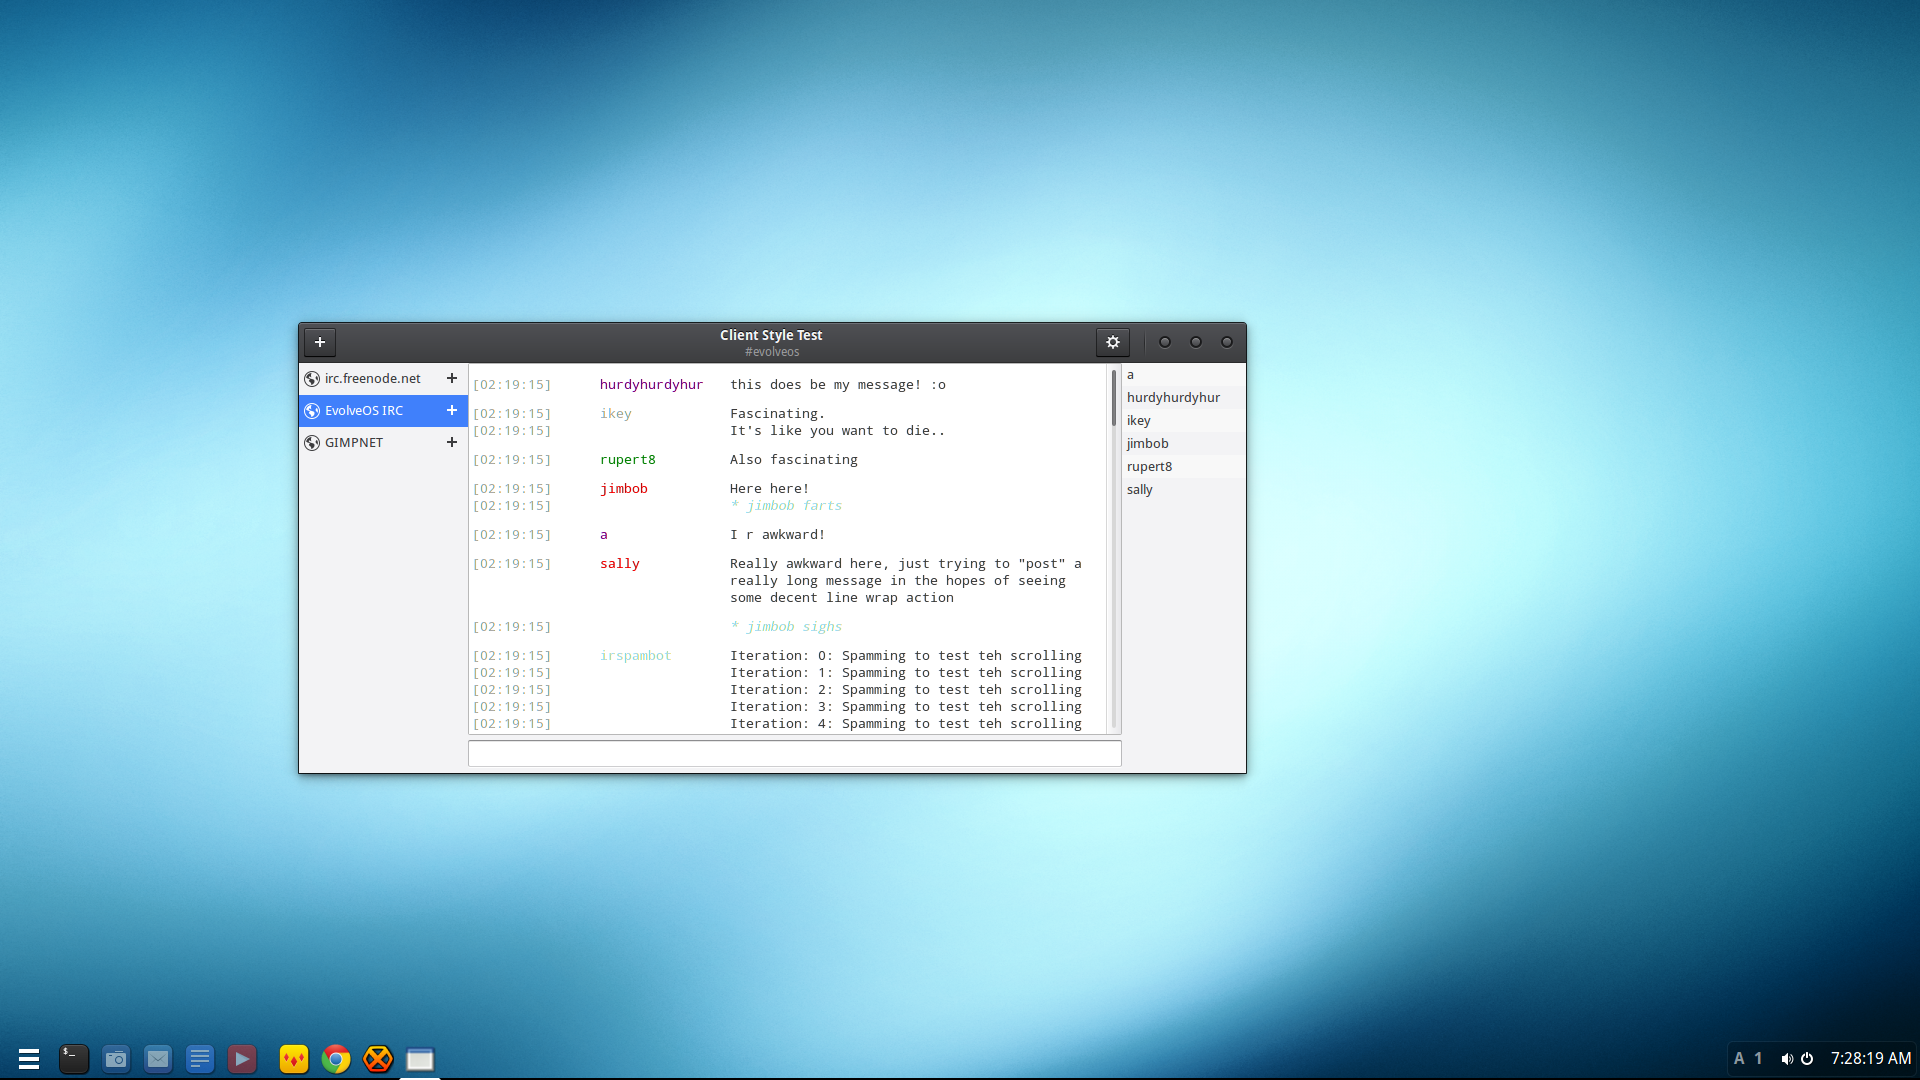Screen dimensions: 1920x1080
Task: Switch to the active window icon in the panel
Action: [420, 1059]
